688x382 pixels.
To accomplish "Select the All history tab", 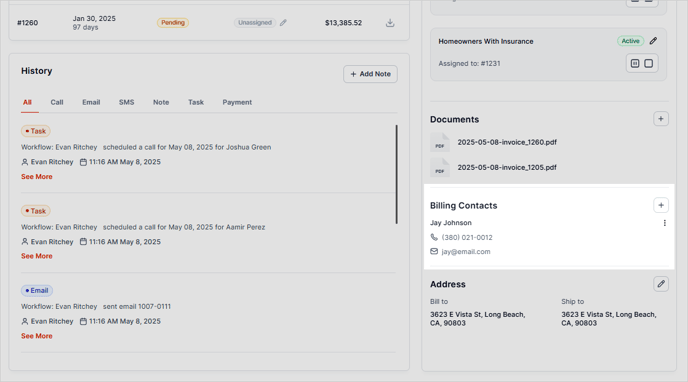I will click(27, 102).
